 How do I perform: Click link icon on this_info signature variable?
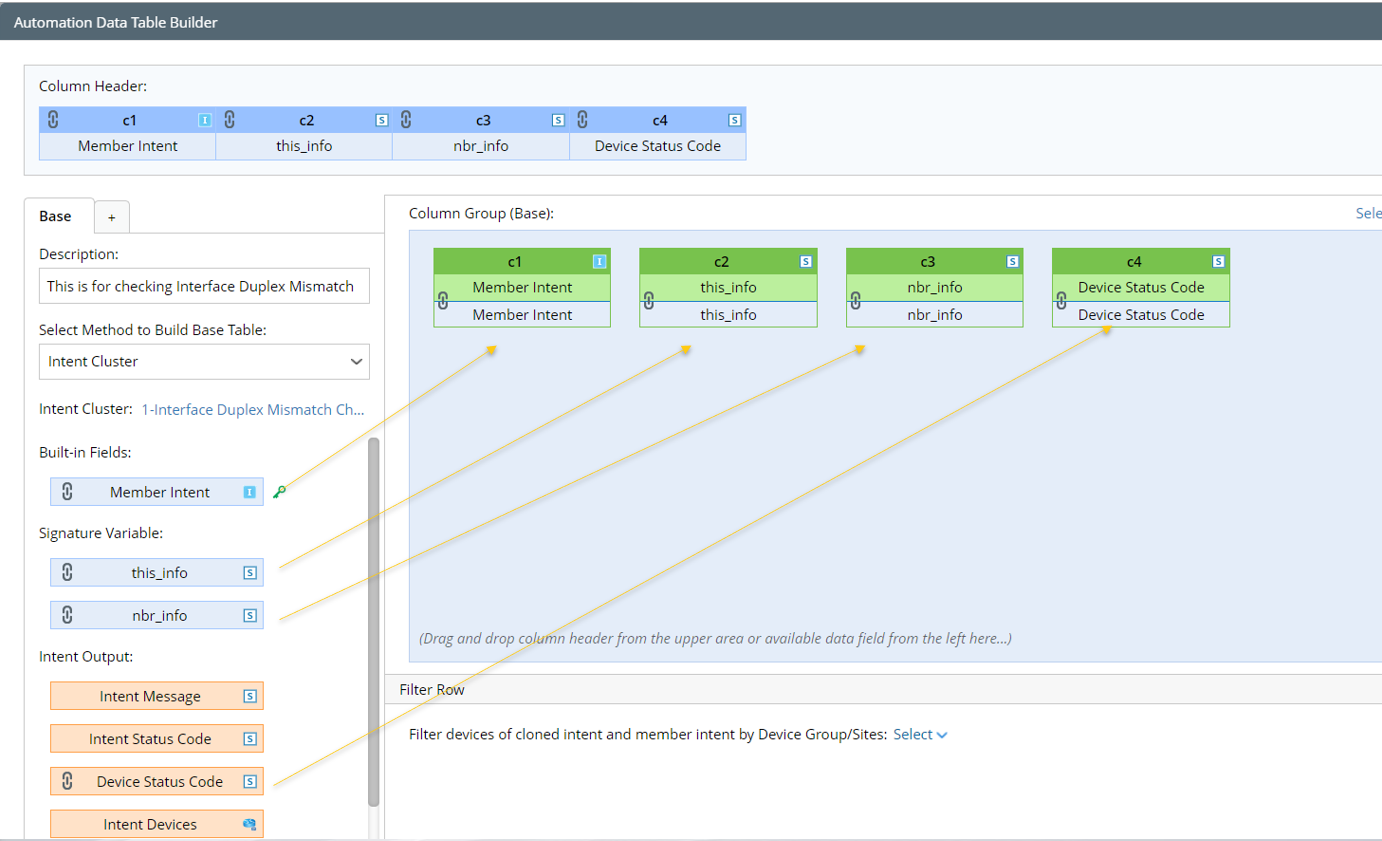(68, 573)
